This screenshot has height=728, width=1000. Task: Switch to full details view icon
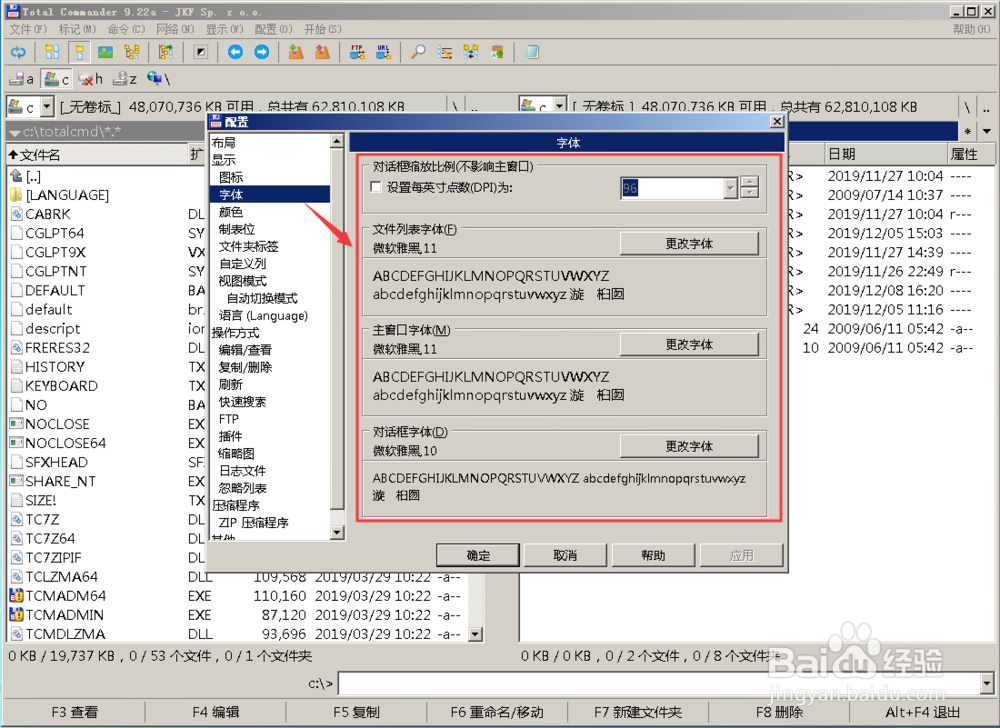point(80,52)
